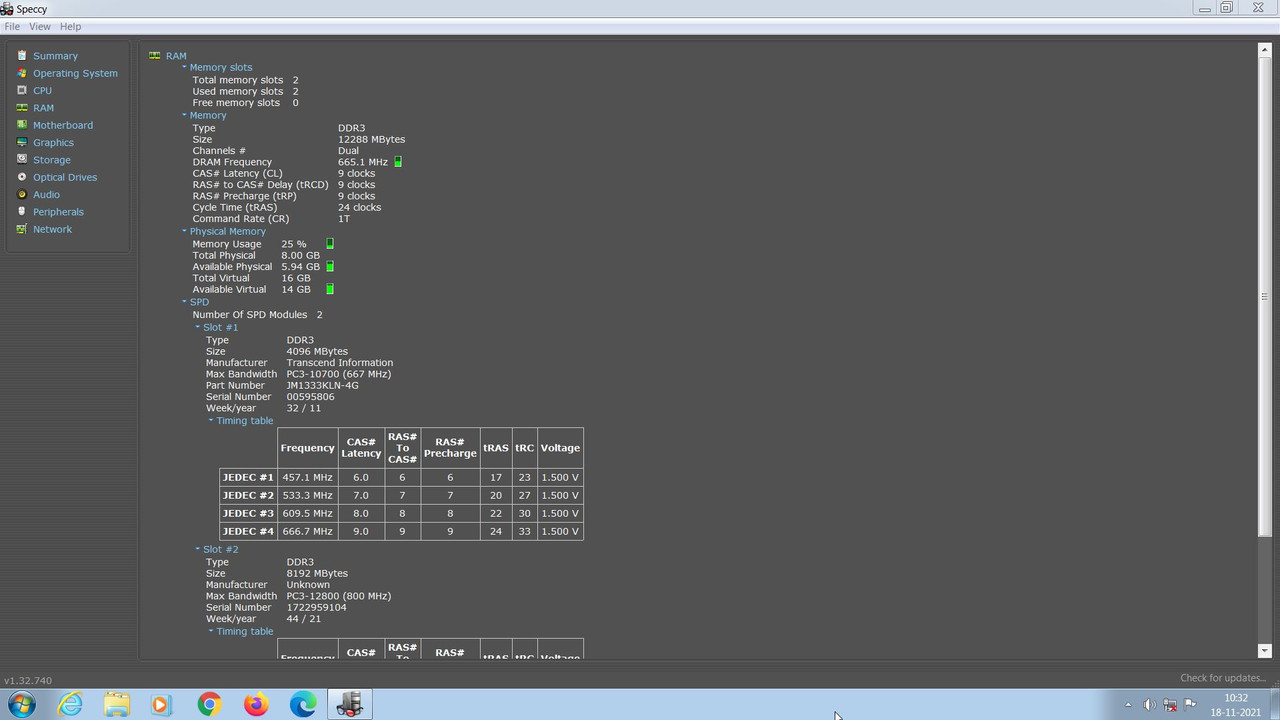Image resolution: width=1280 pixels, height=720 pixels.
Task: Collapse the SPD section
Action: click(184, 302)
